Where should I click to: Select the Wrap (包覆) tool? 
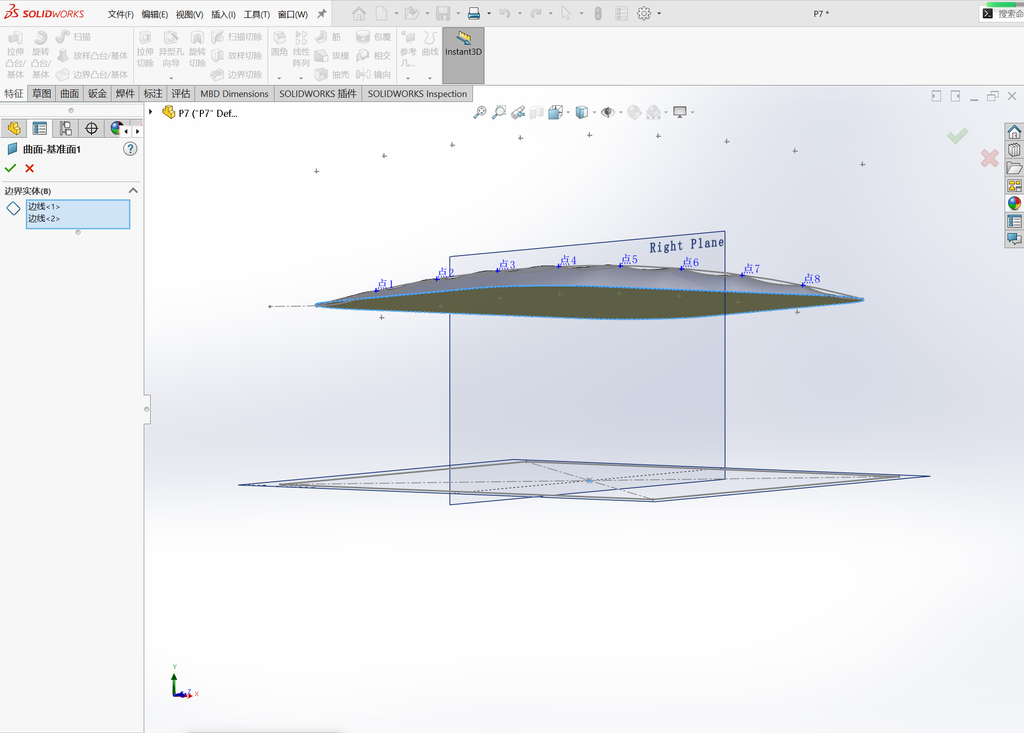pyautogui.click(x=374, y=37)
